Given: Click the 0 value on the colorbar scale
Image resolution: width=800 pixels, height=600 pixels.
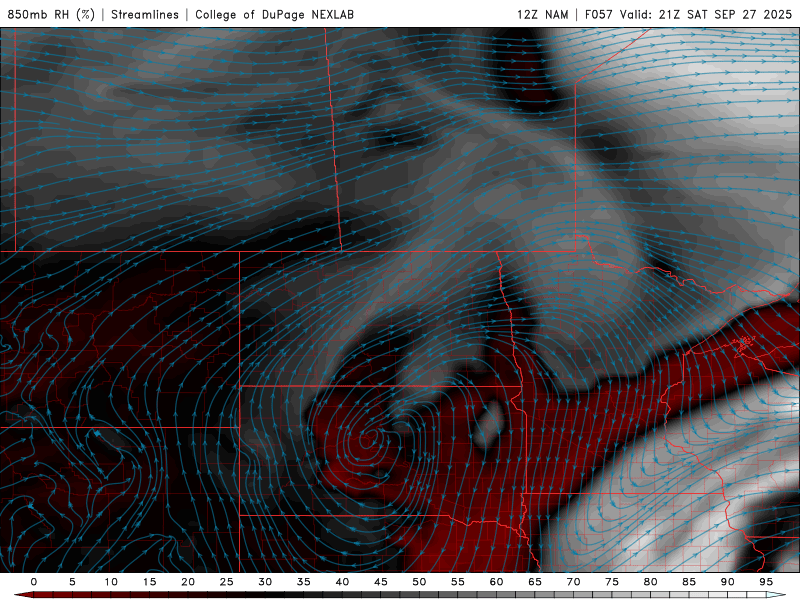Looking at the screenshot, I should click(34, 582).
